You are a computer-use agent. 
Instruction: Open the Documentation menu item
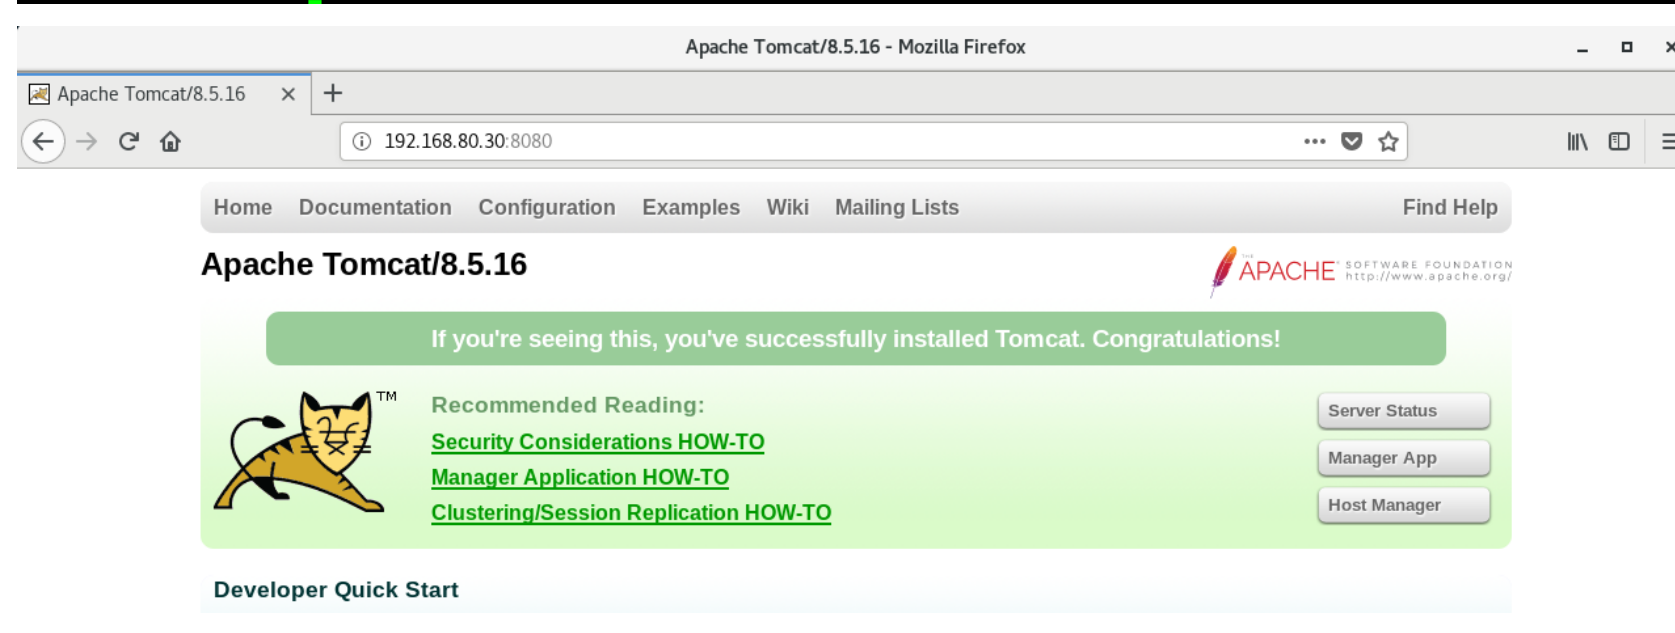pos(375,207)
